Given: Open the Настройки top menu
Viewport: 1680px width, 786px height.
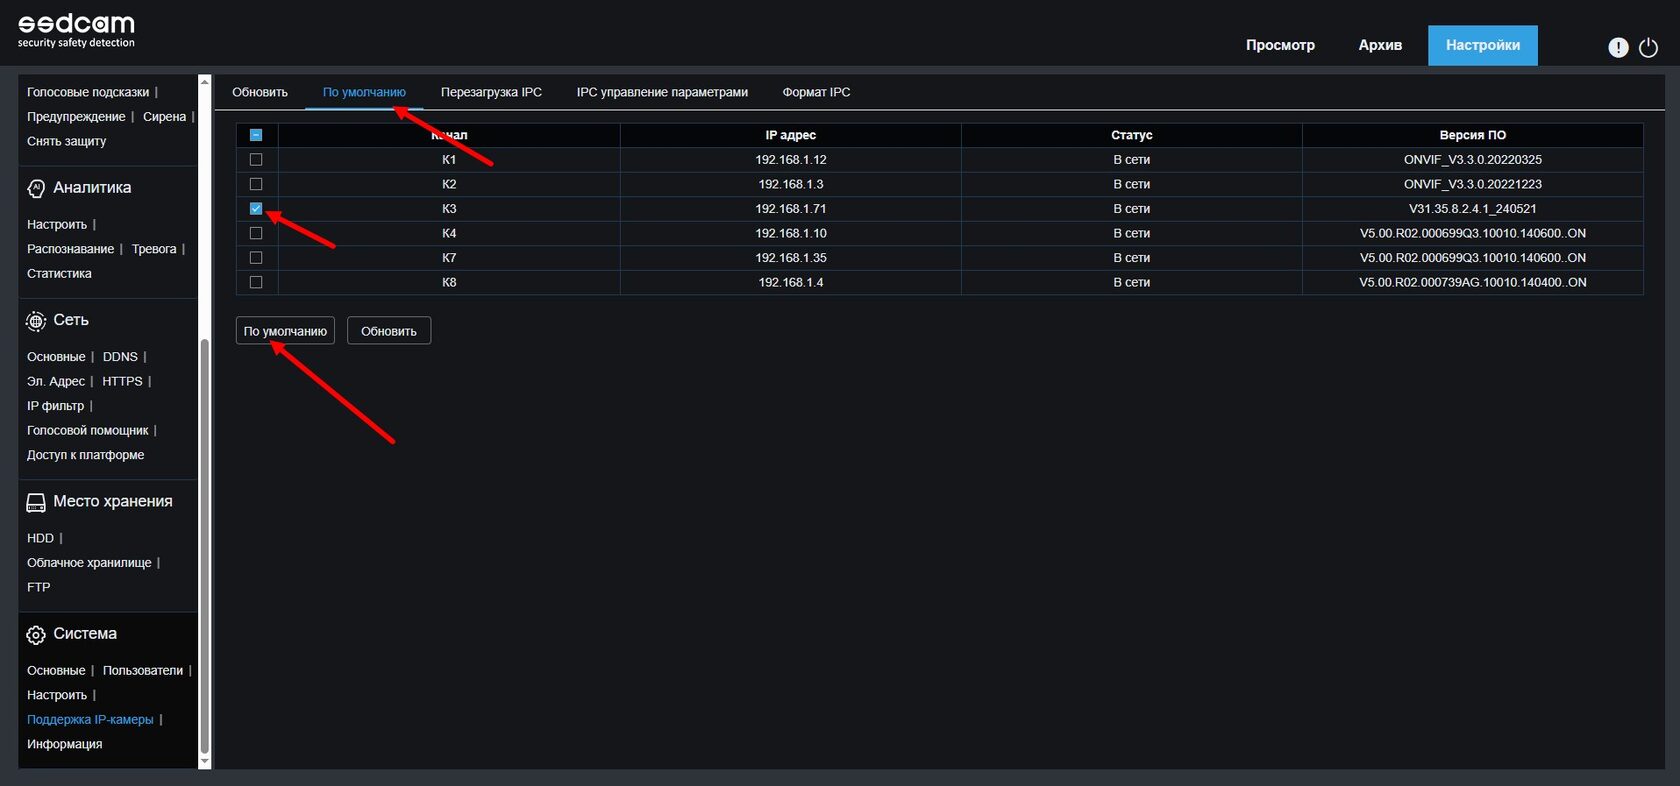Looking at the screenshot, I should (1483, 45).
